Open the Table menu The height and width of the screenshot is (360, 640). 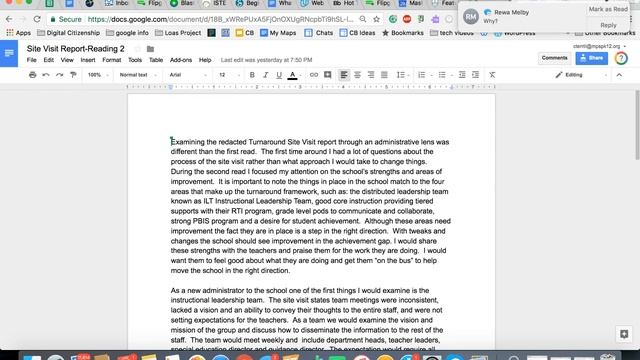click(x=156, y=60)
